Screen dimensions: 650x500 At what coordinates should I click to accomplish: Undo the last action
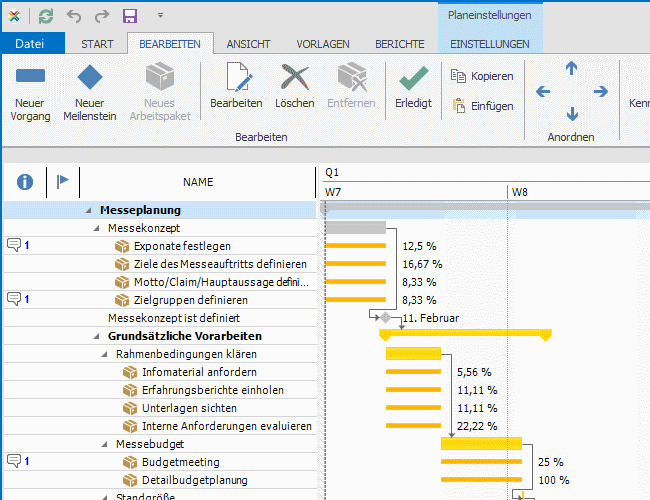(x=74, y=16)
